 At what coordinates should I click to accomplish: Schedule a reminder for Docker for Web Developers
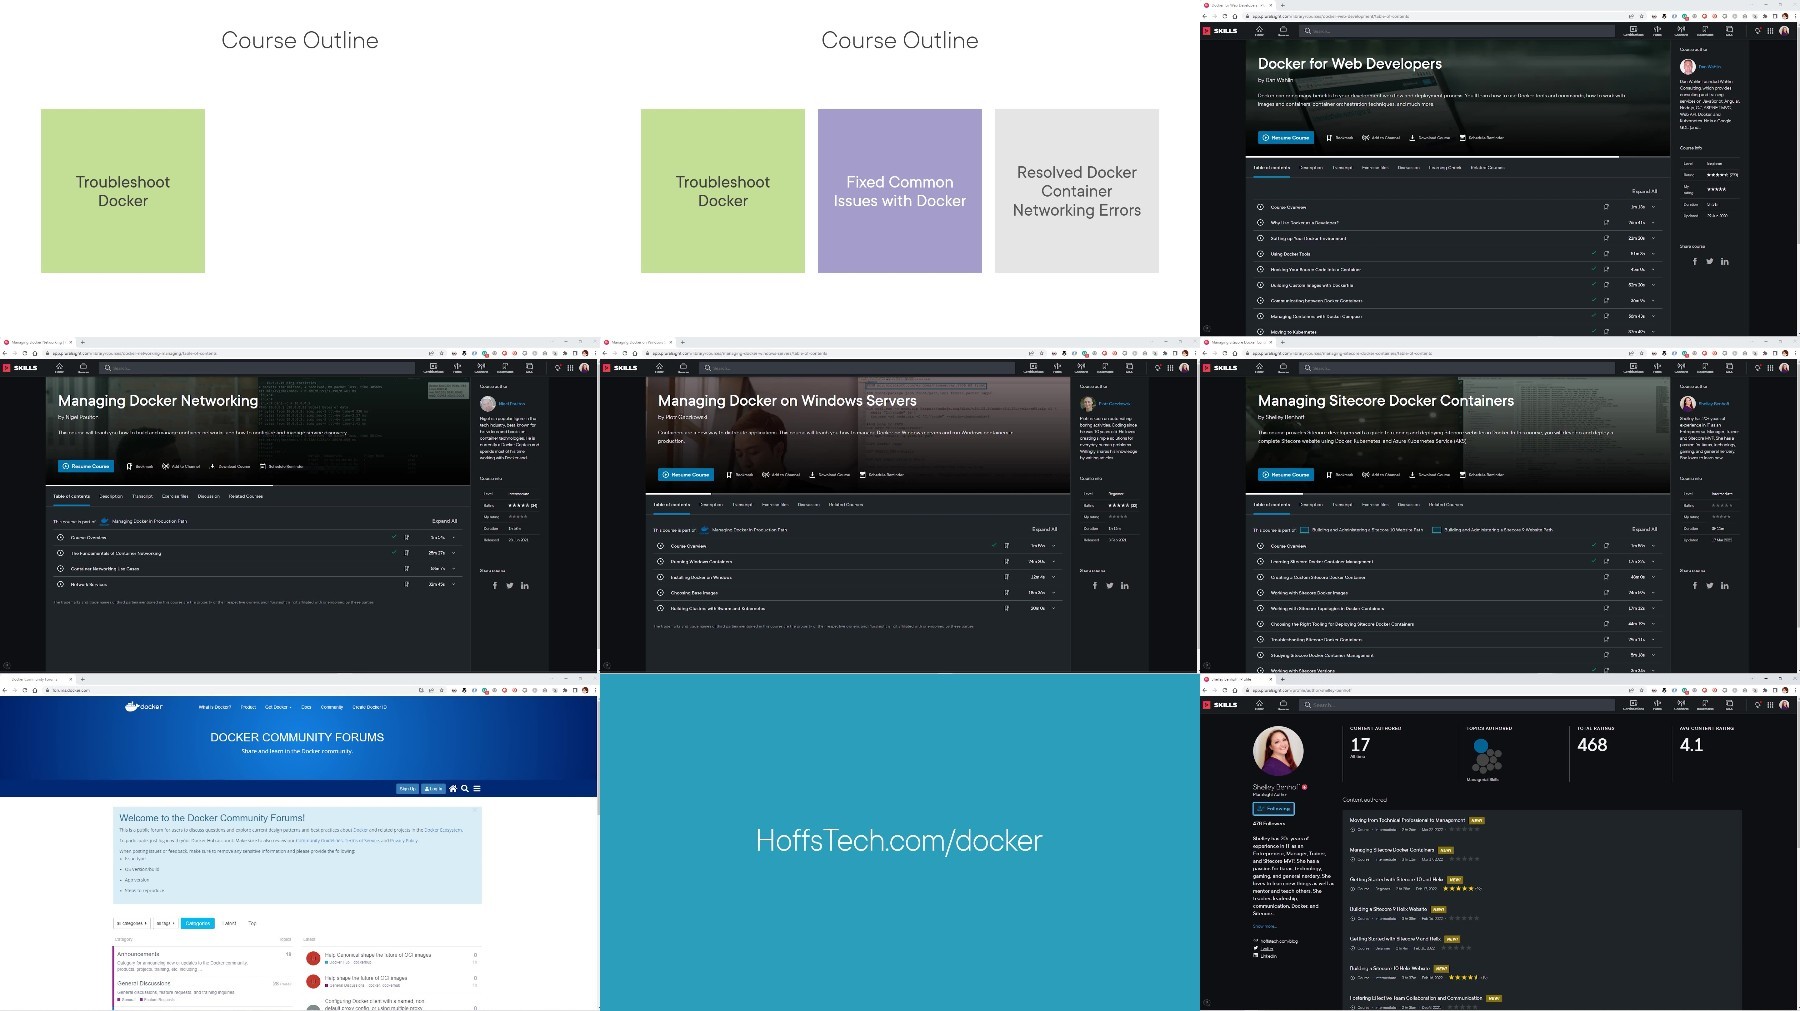1482,138
